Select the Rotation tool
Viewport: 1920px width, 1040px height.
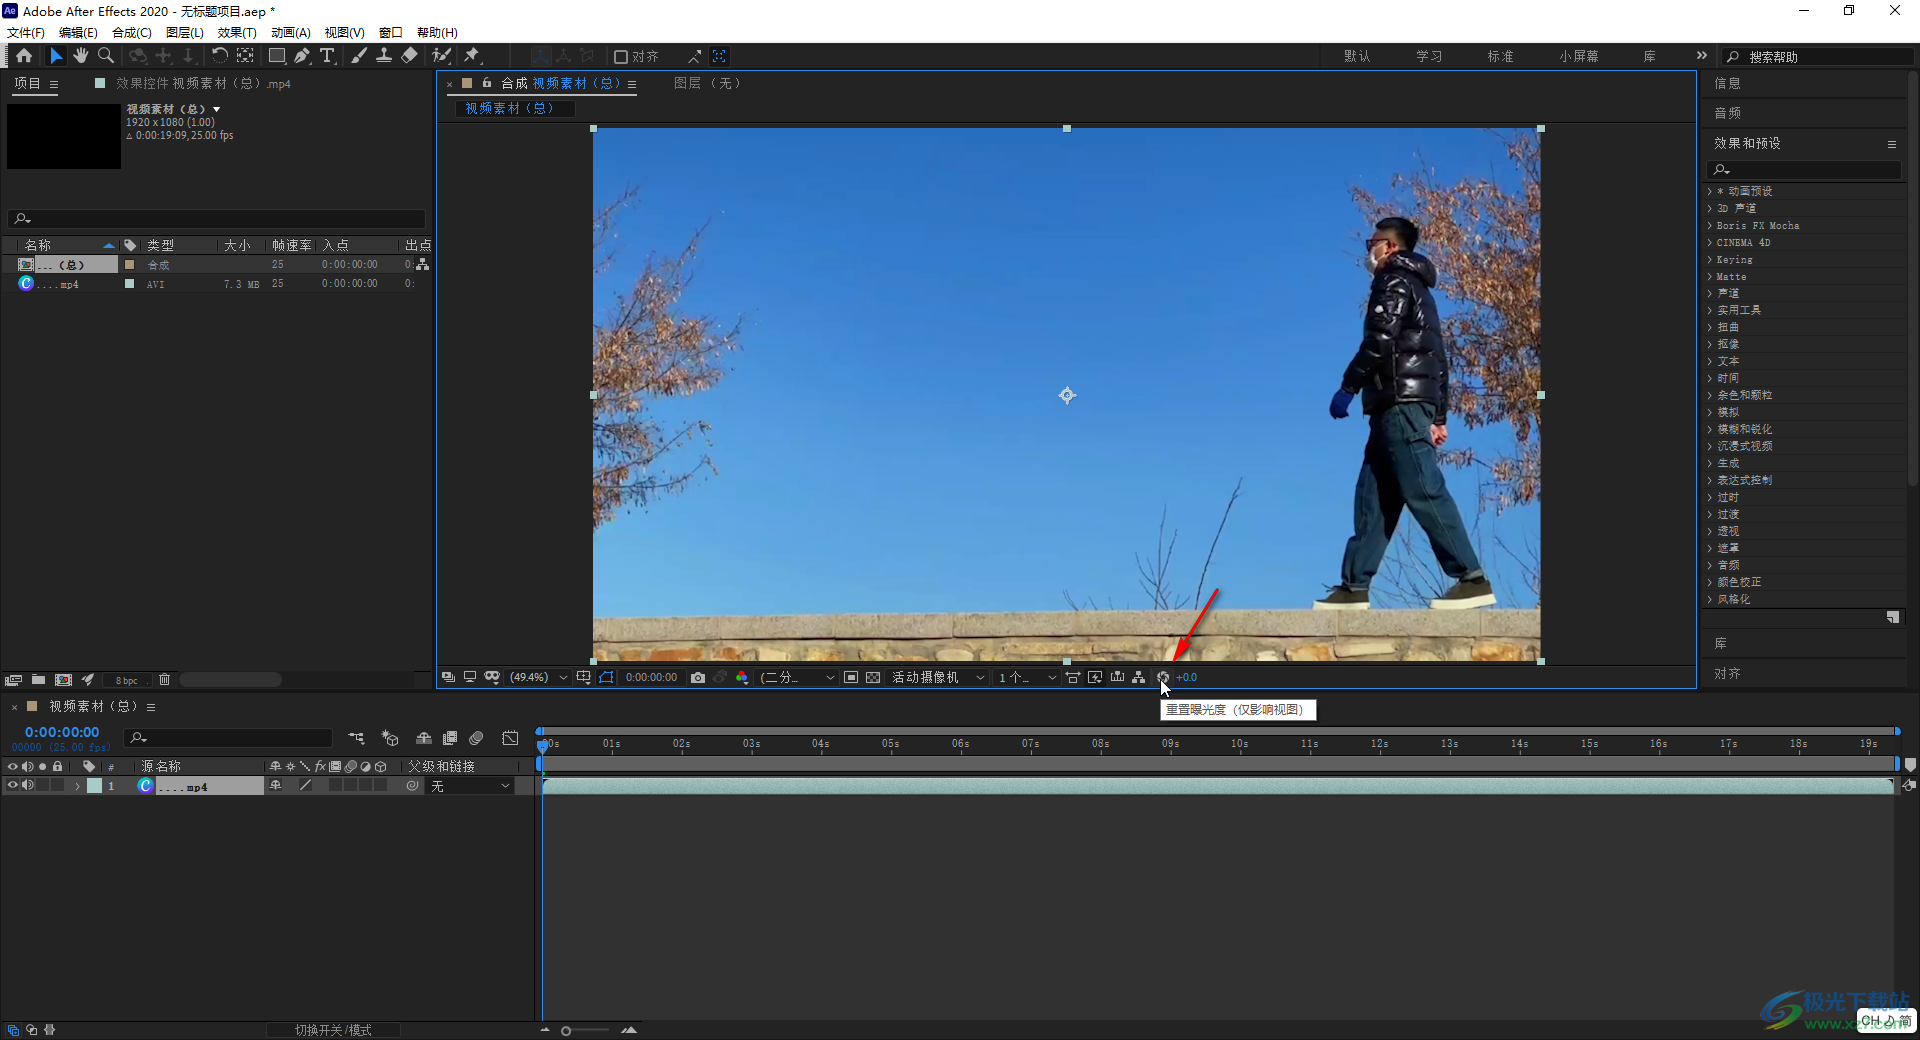[x=219, y=56]
